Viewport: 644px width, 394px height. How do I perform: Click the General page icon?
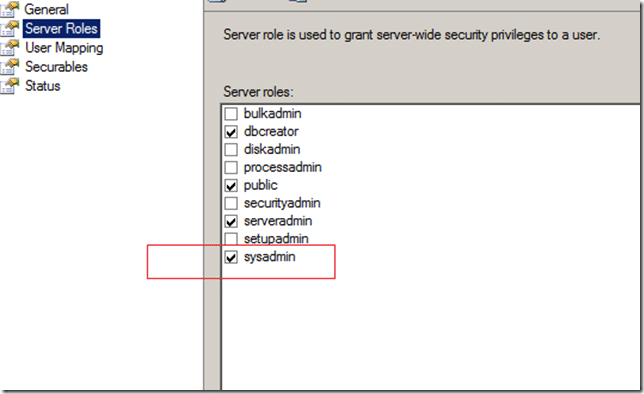(x=10, y=9)
